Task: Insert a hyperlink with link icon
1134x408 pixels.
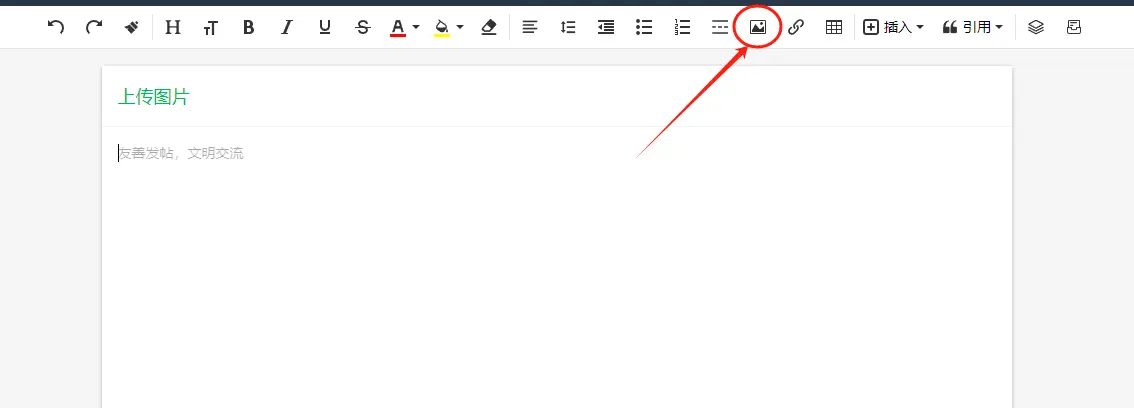Action: tap(796, 27)
